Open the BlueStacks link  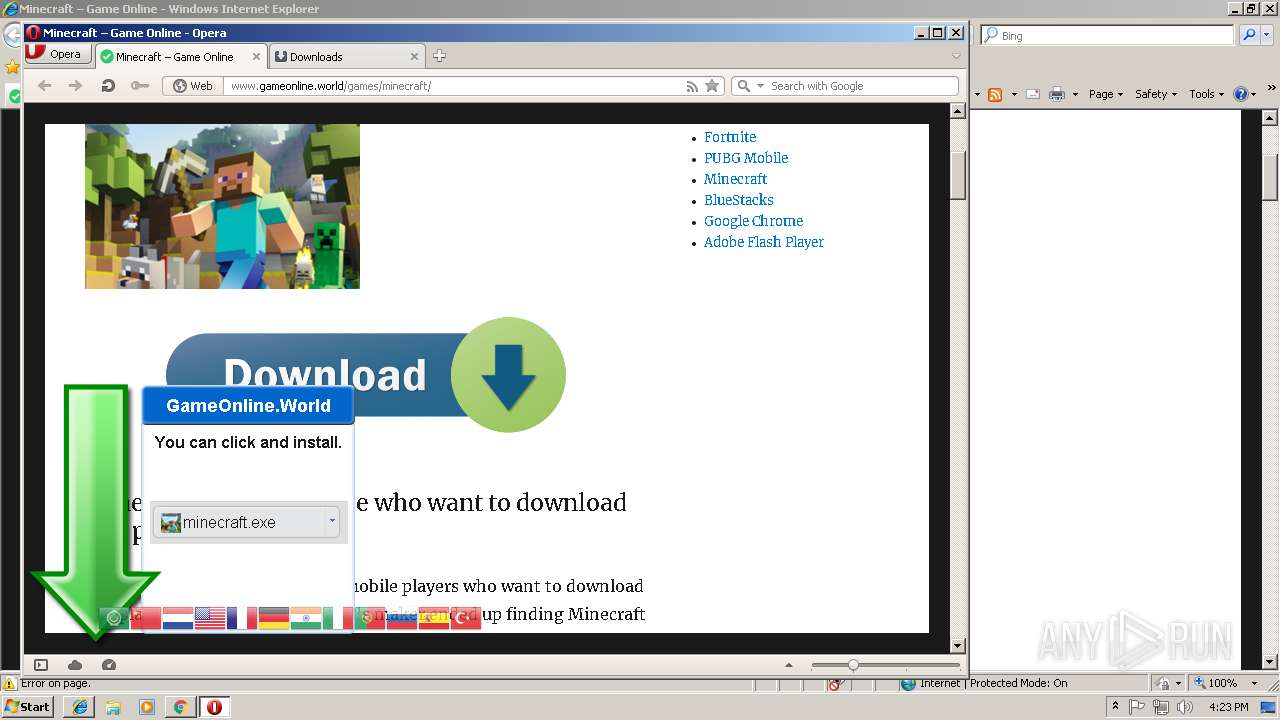pos(738,200)
